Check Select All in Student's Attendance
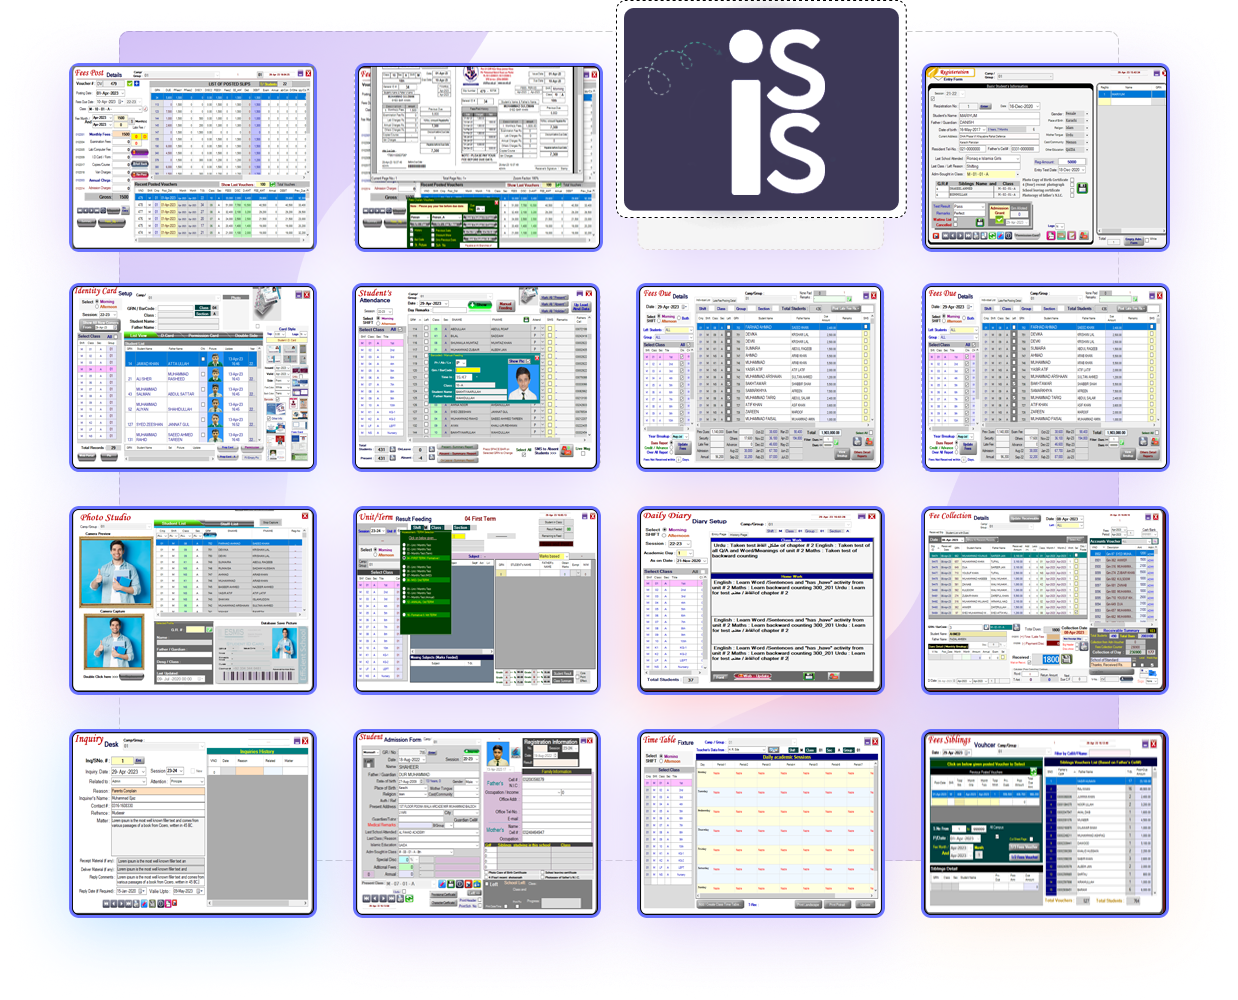The image size is (1238, 1000). coord(524,455)
